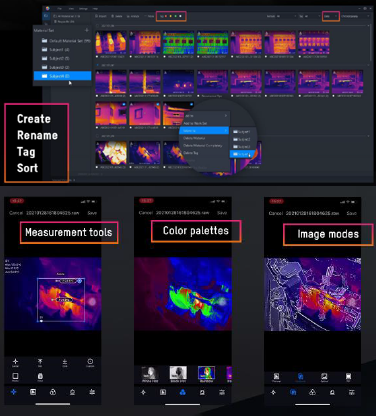Open the Subject1 folder in Material Set list

pos(55,50)
